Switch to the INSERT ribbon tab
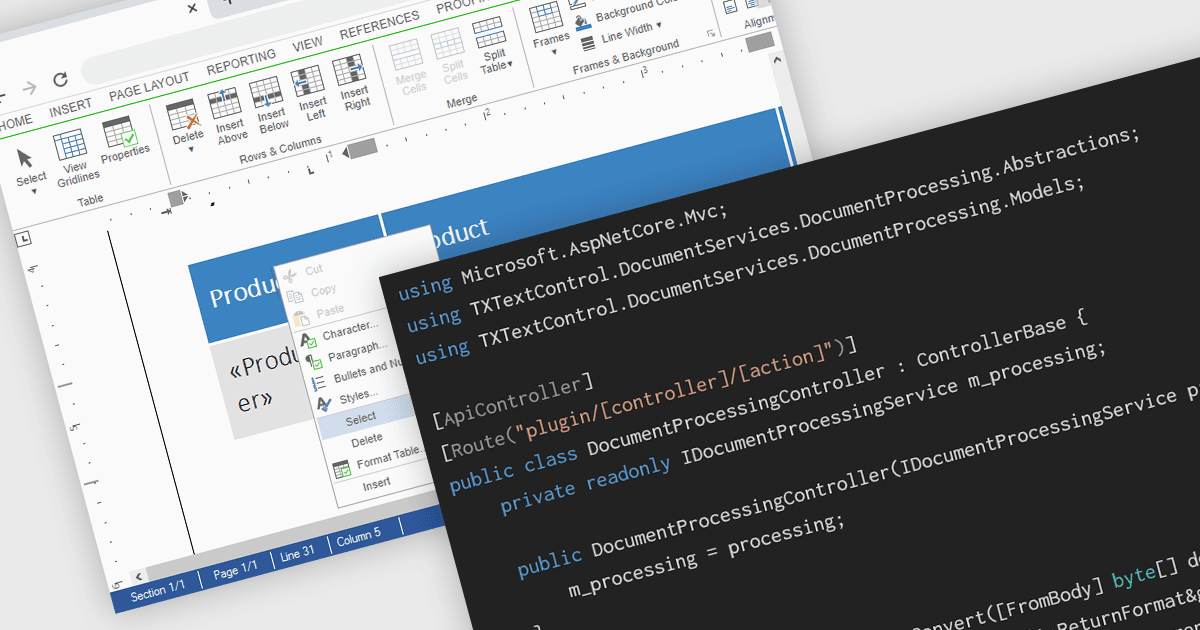The image size is (1200, 630). tap(70, 106)
